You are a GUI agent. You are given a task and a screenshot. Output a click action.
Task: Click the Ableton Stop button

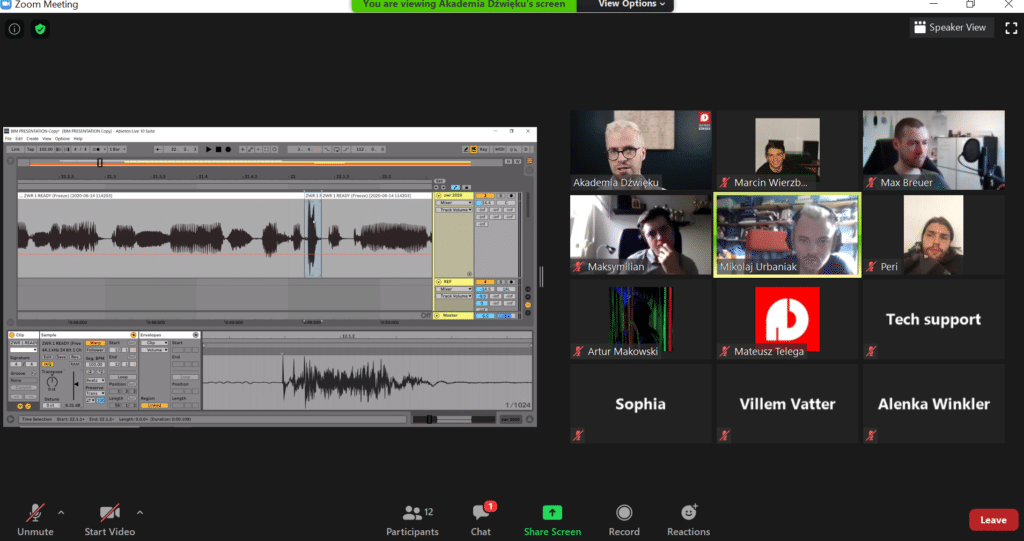(x=218, y=150)
